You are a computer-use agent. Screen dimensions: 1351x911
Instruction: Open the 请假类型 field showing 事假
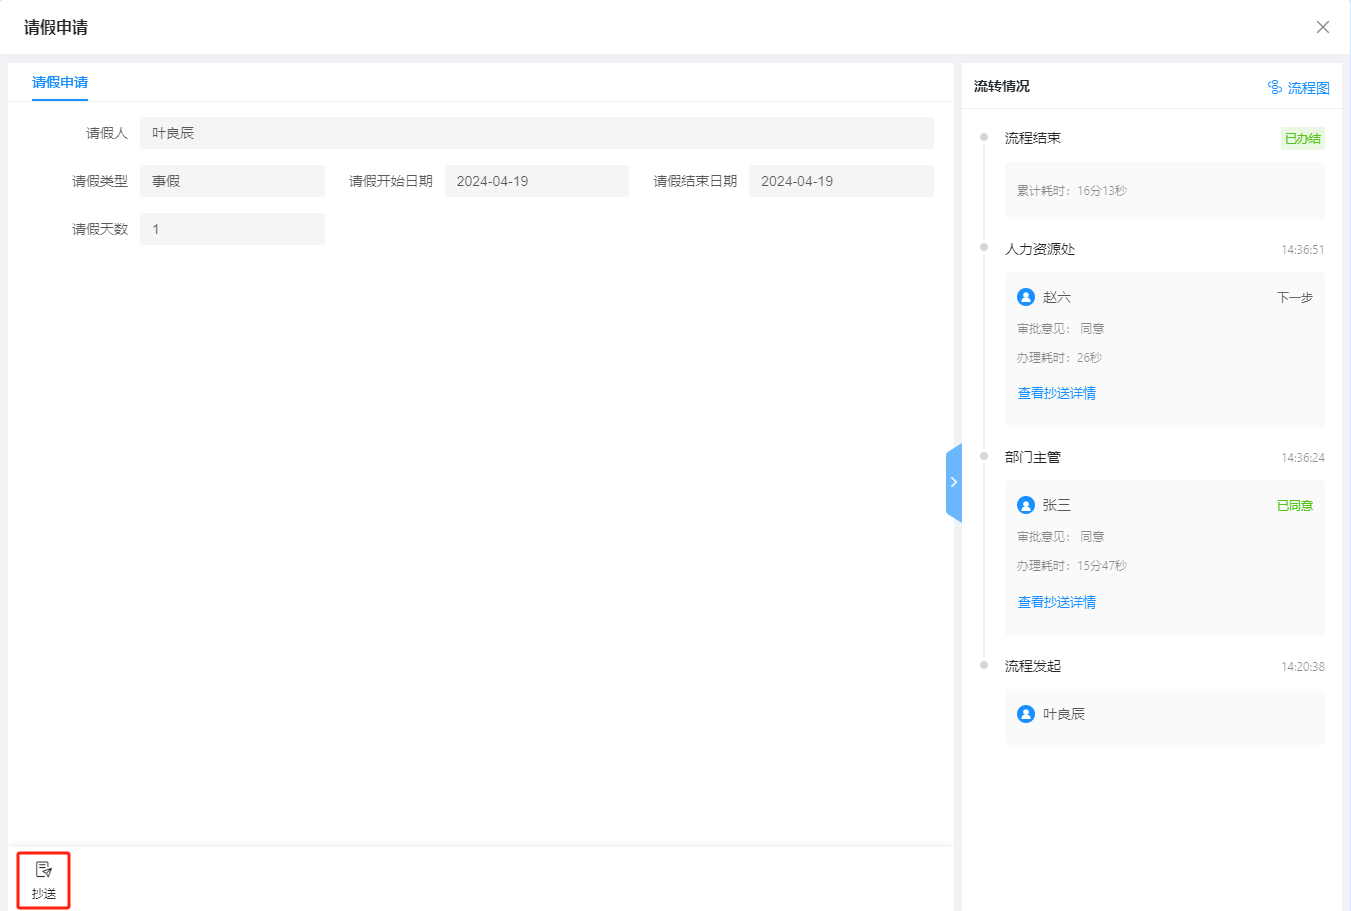tap(232, 181)
